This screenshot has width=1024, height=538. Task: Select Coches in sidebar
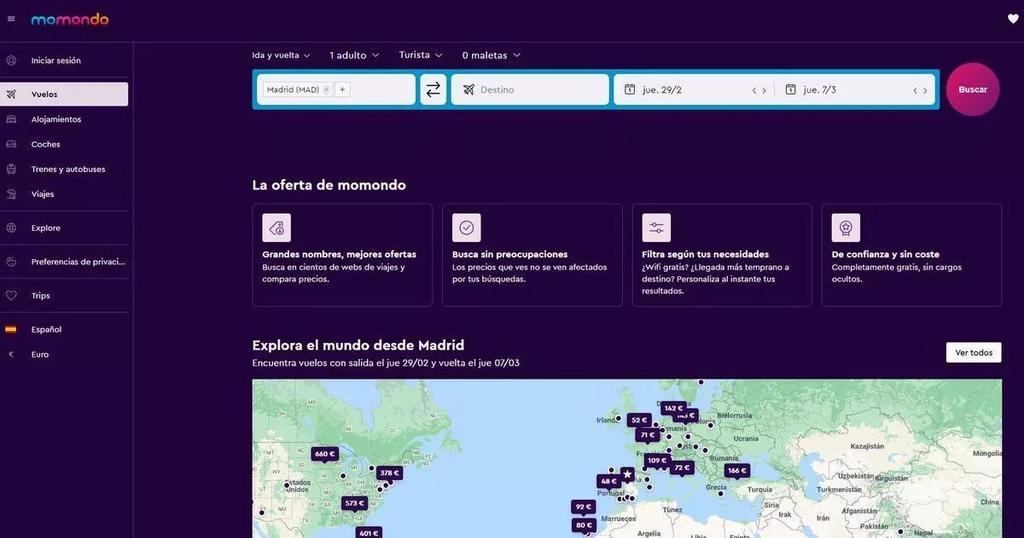pyautogui.click(x=64, y=144)
